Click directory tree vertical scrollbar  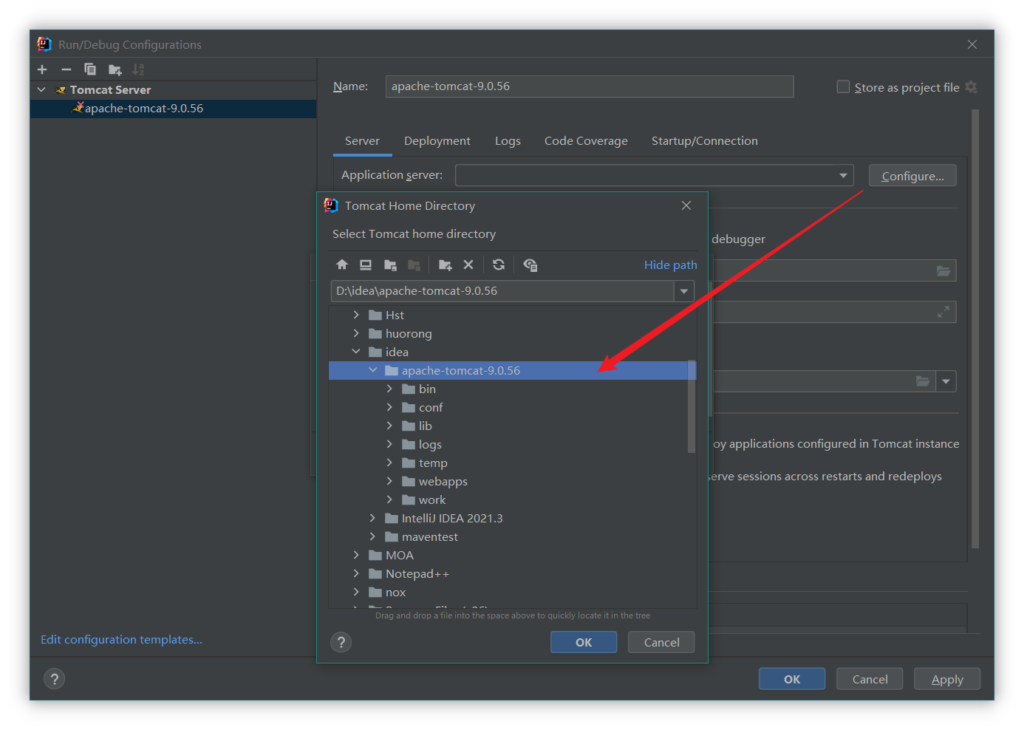click(692, 406)
